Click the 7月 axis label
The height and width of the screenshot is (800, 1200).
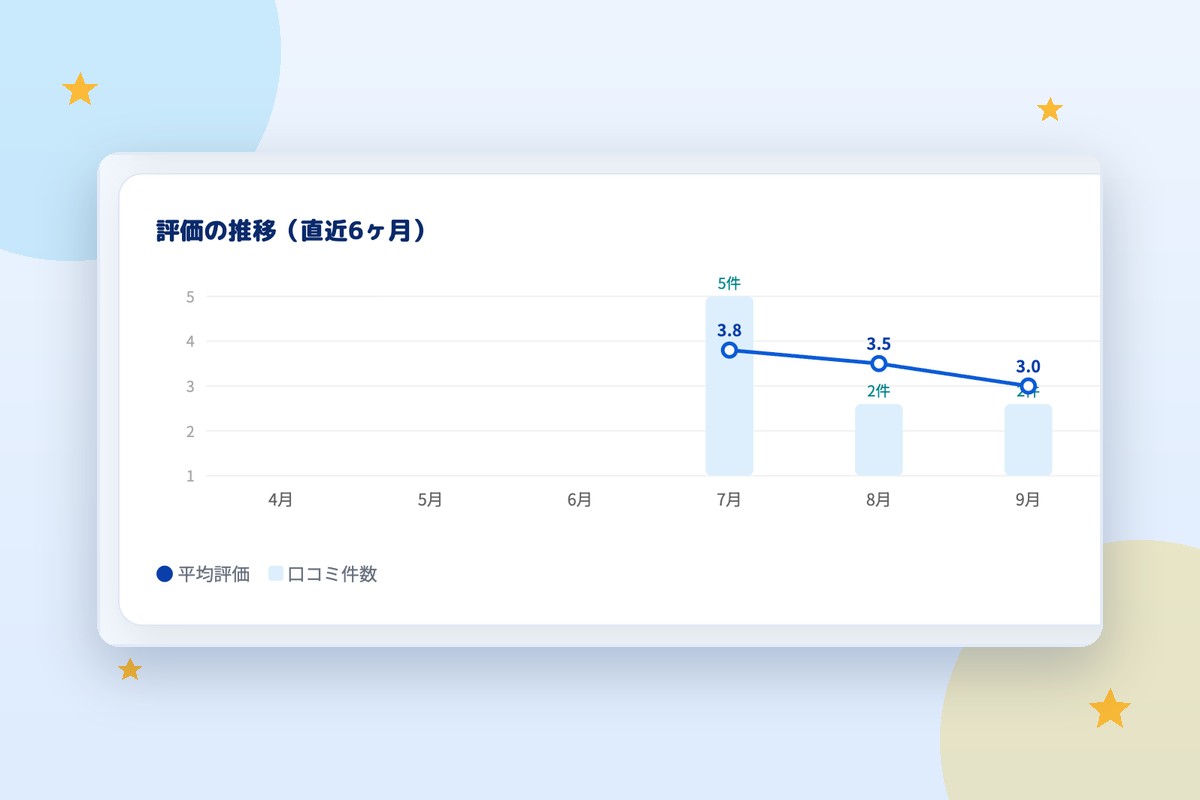(729, 500)
